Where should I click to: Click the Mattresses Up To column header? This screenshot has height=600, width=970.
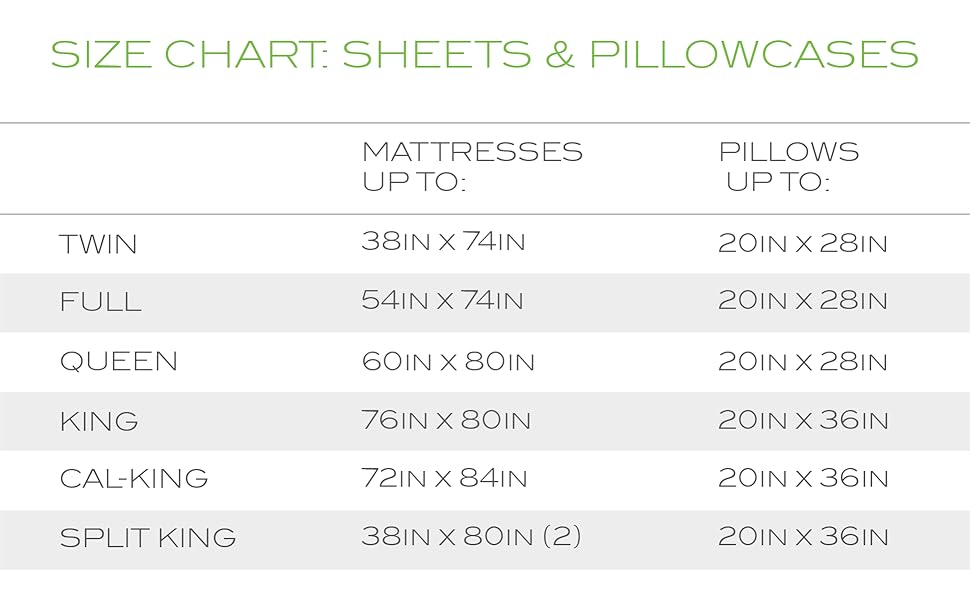(472, 167)
